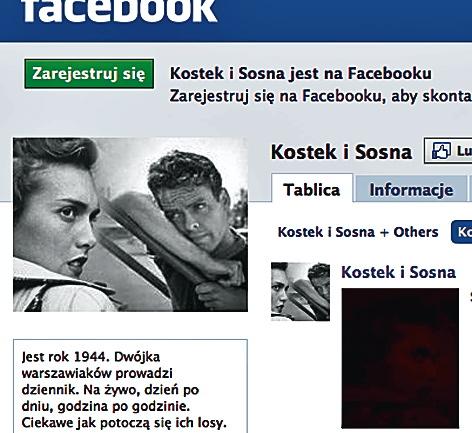
Task: Click the partially visible tab after Informacje
Action: [x=470, y=189]
